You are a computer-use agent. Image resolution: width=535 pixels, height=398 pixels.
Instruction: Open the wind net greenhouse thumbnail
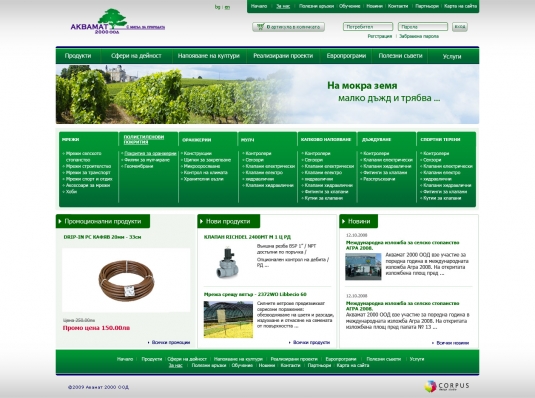(x=228, y=319)
